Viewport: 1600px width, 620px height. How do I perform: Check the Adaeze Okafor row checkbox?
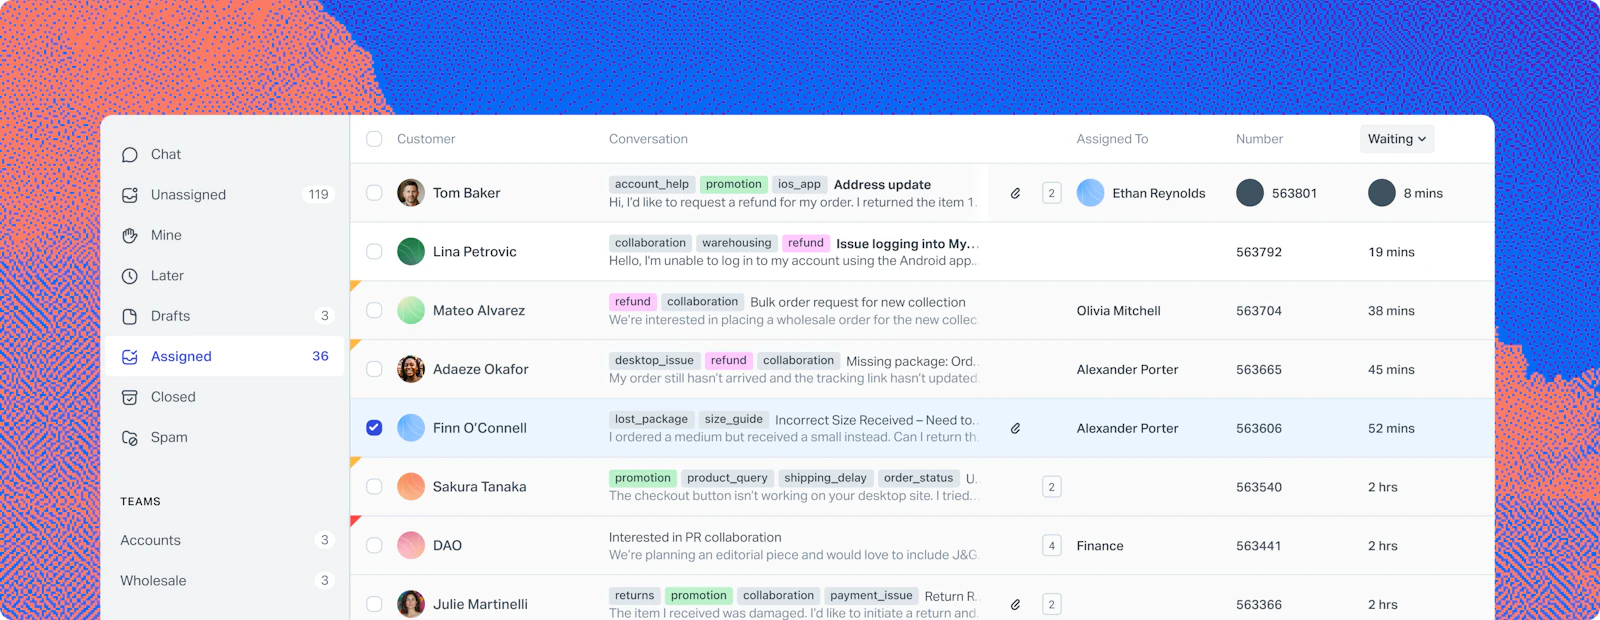(374, 369)
